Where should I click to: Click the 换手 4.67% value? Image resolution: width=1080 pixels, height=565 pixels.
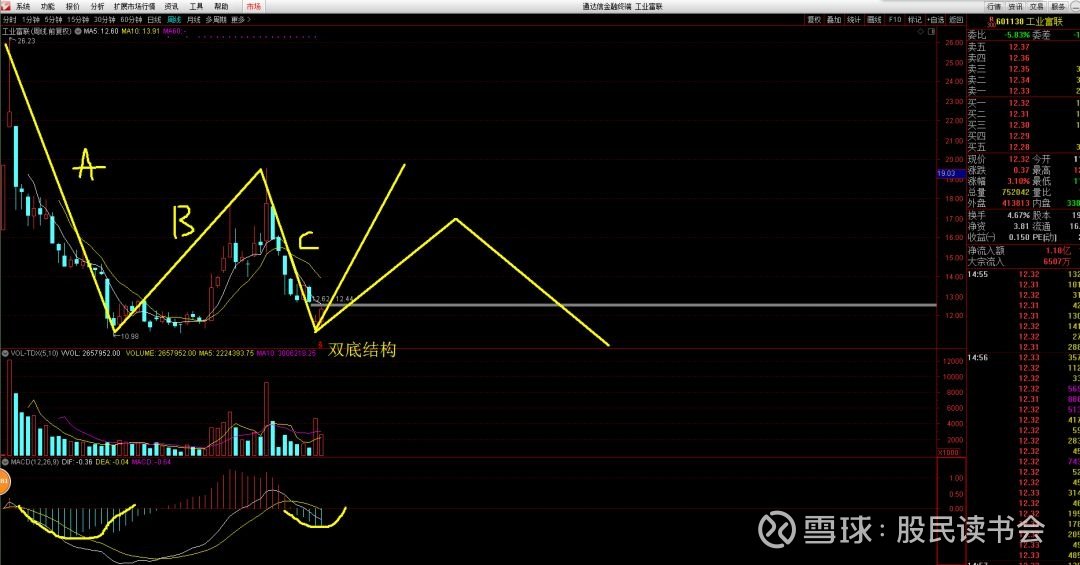[1018, 216]
